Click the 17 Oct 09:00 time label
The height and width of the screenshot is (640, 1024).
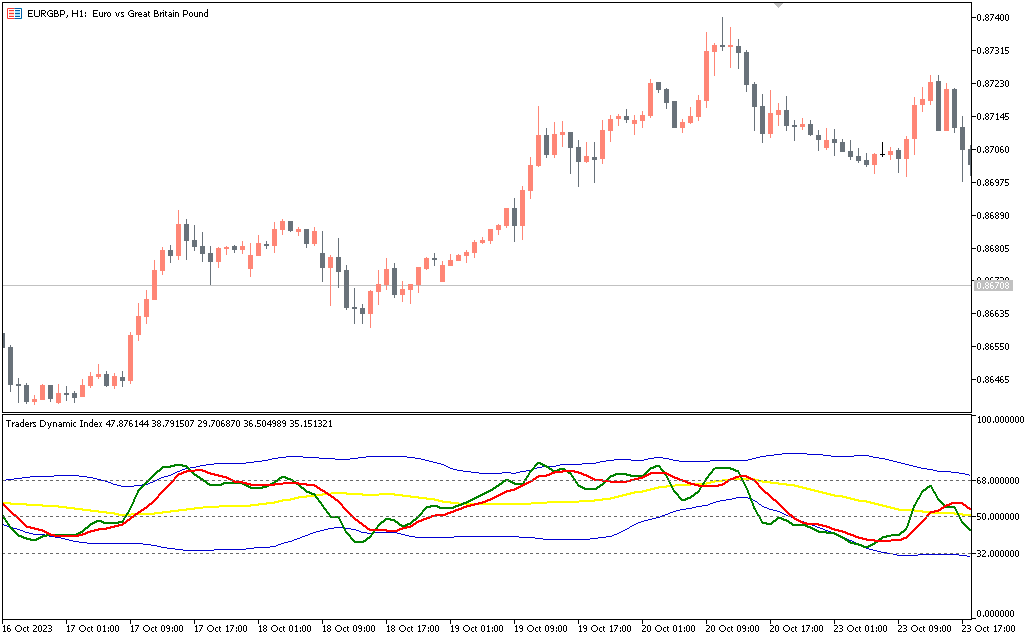pyautogui.click(x=157, y=629)
